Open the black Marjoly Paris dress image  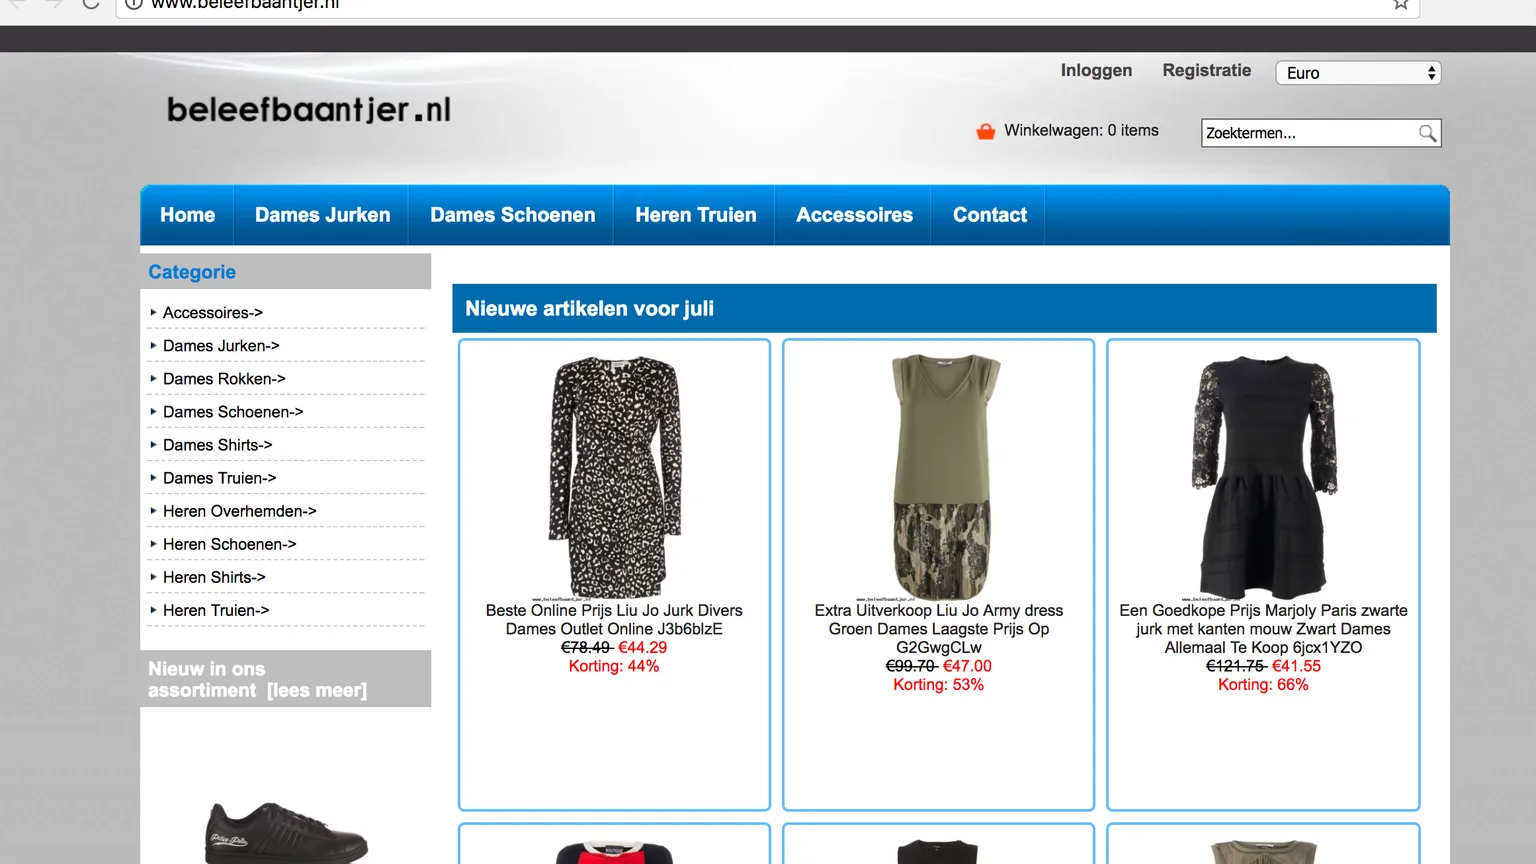point(1263,477)
